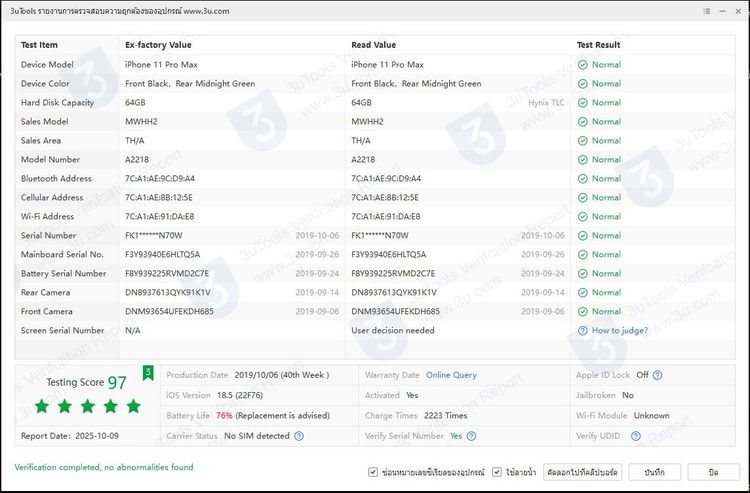Click the 'Hynix TLC' storage type text
Viewport: 750px width, 493px height.
(x=546, y=103)
